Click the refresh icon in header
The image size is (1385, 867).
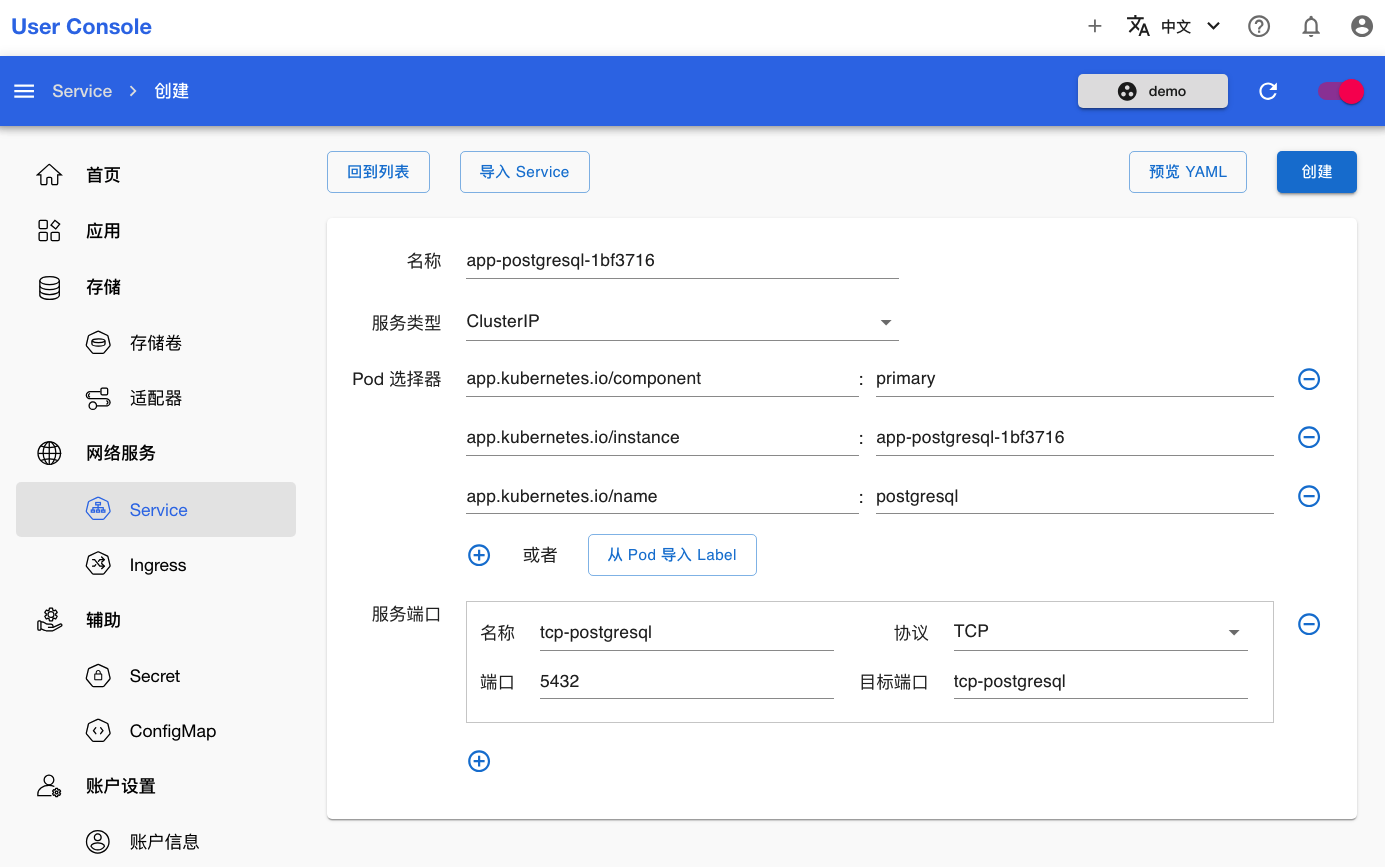(x=1268, y=91)
